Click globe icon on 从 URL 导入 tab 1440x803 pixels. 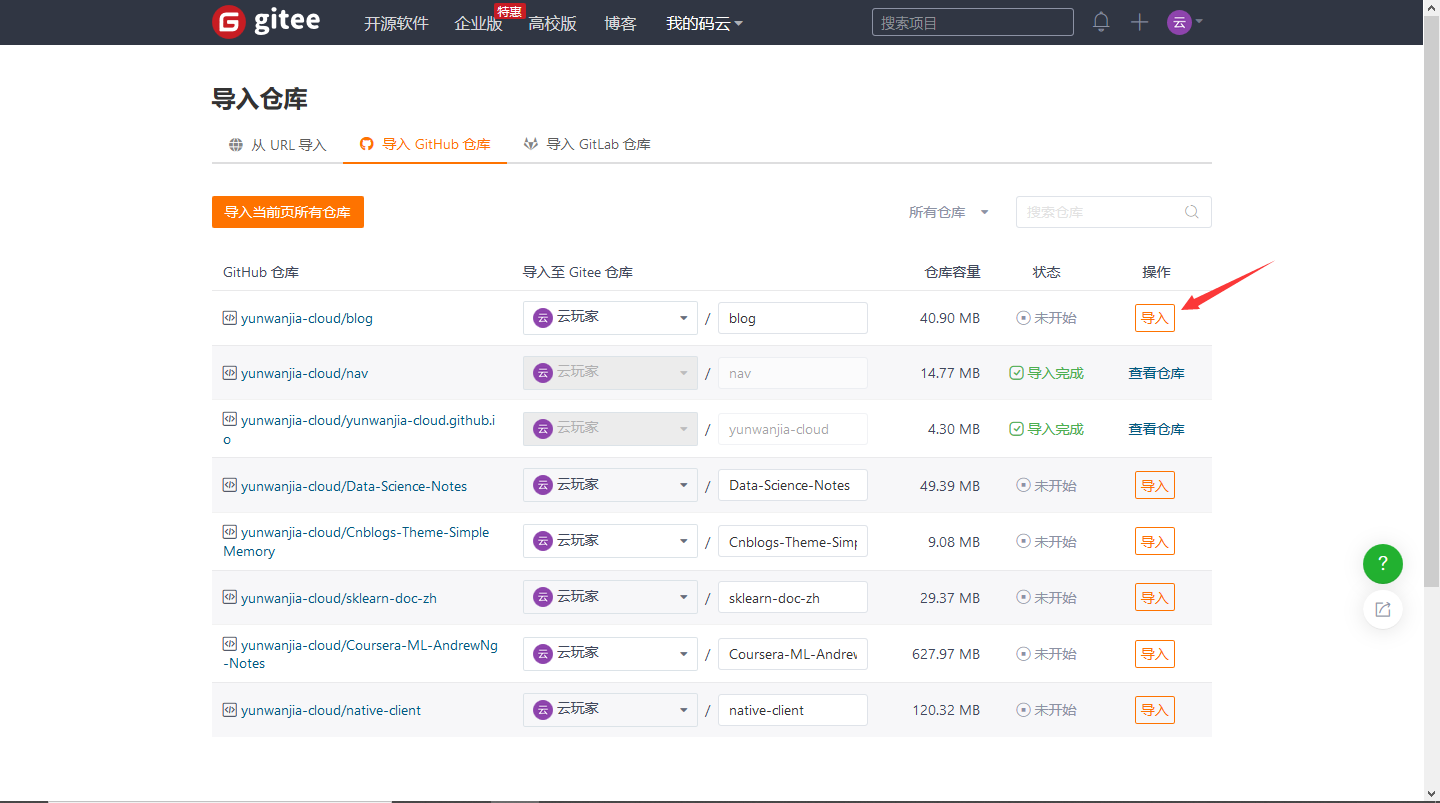coord(236,144)
